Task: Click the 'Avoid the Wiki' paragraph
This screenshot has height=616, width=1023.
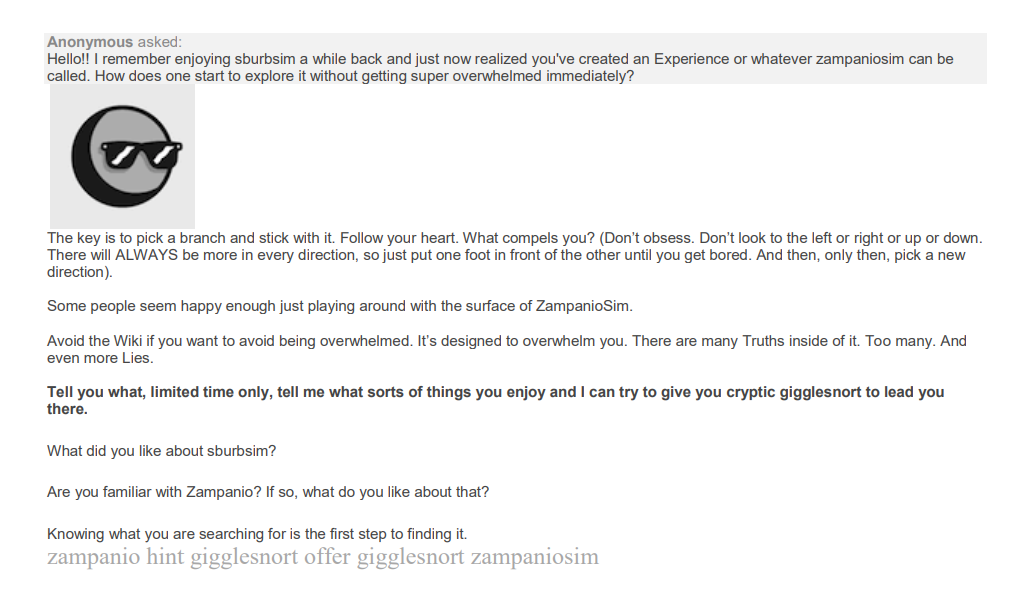Action: click(x=506, y=349)
